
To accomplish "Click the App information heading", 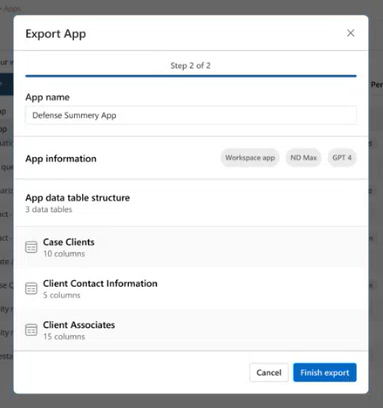I will [61, 159].
